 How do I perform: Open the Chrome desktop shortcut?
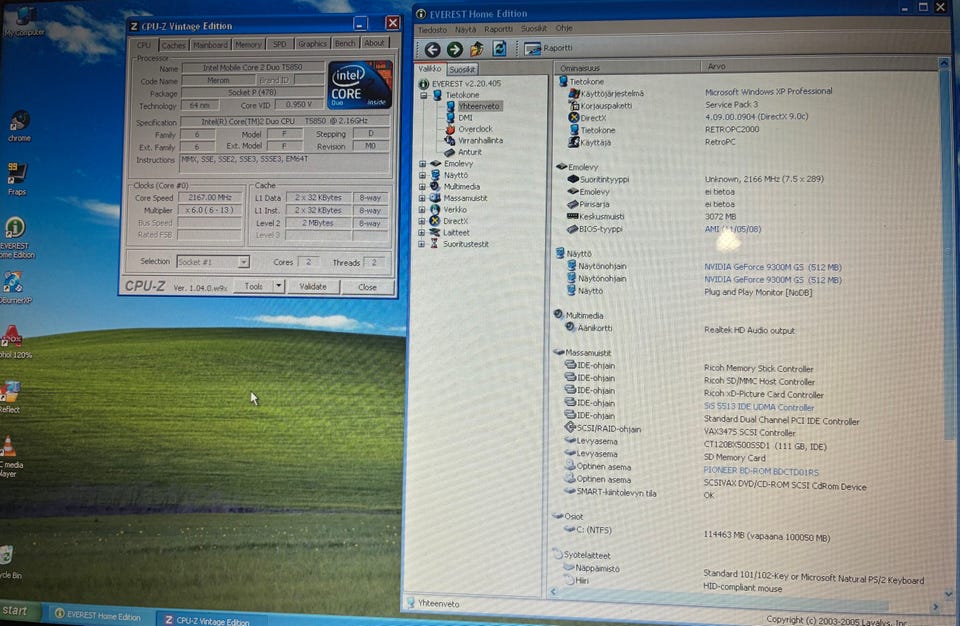(20, 126)
